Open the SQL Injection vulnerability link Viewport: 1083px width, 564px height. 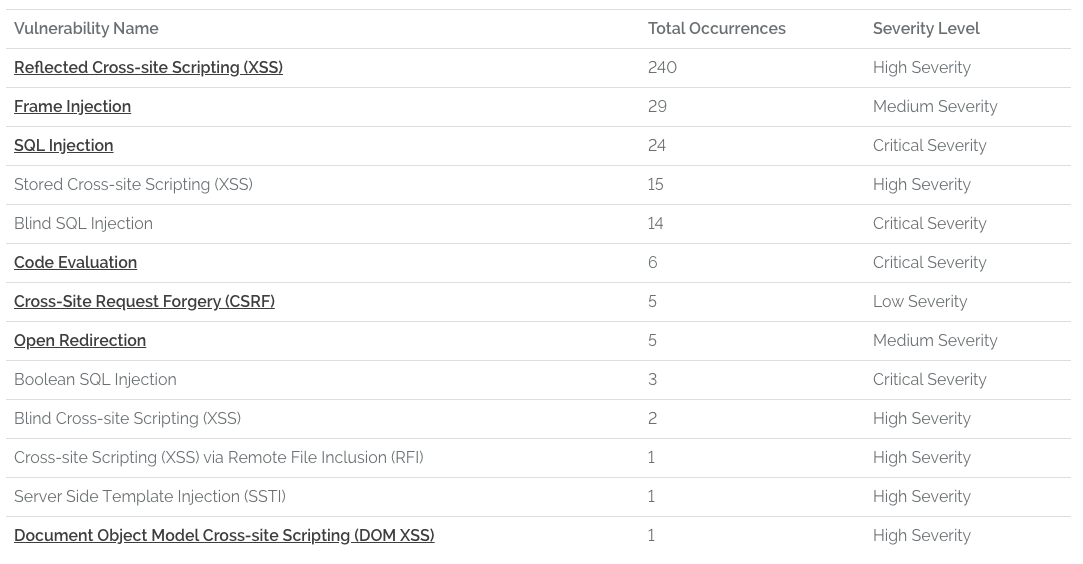pyautogui.click(x=63, y=146)
